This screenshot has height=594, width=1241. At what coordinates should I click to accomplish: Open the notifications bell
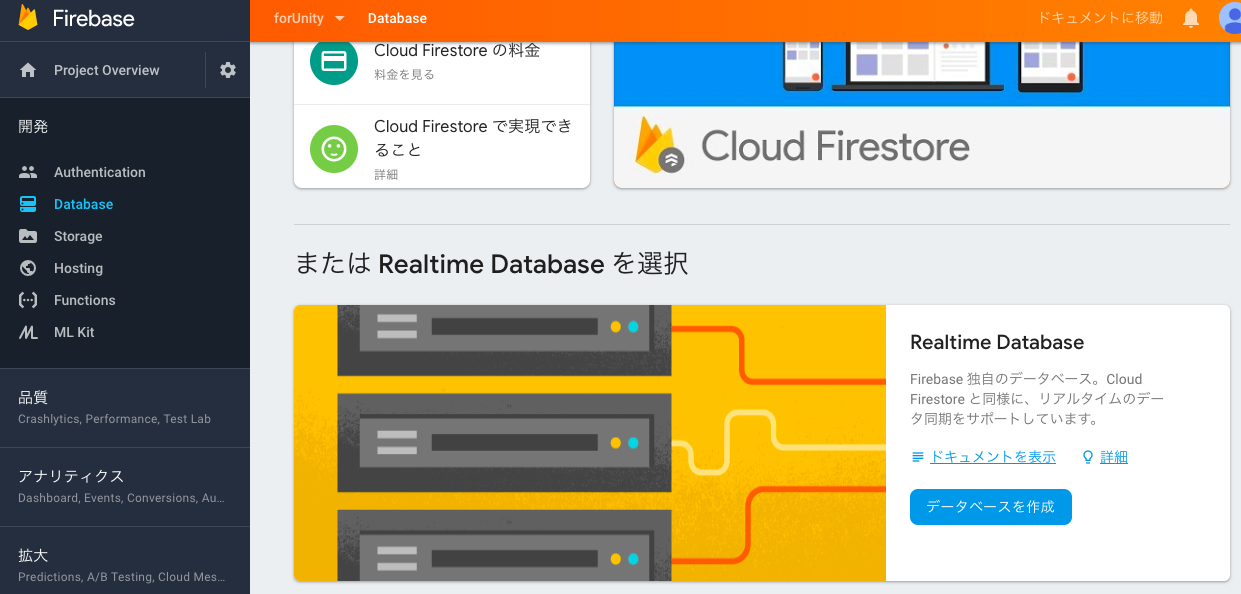pyautogui.click(x=1191, y=18)
